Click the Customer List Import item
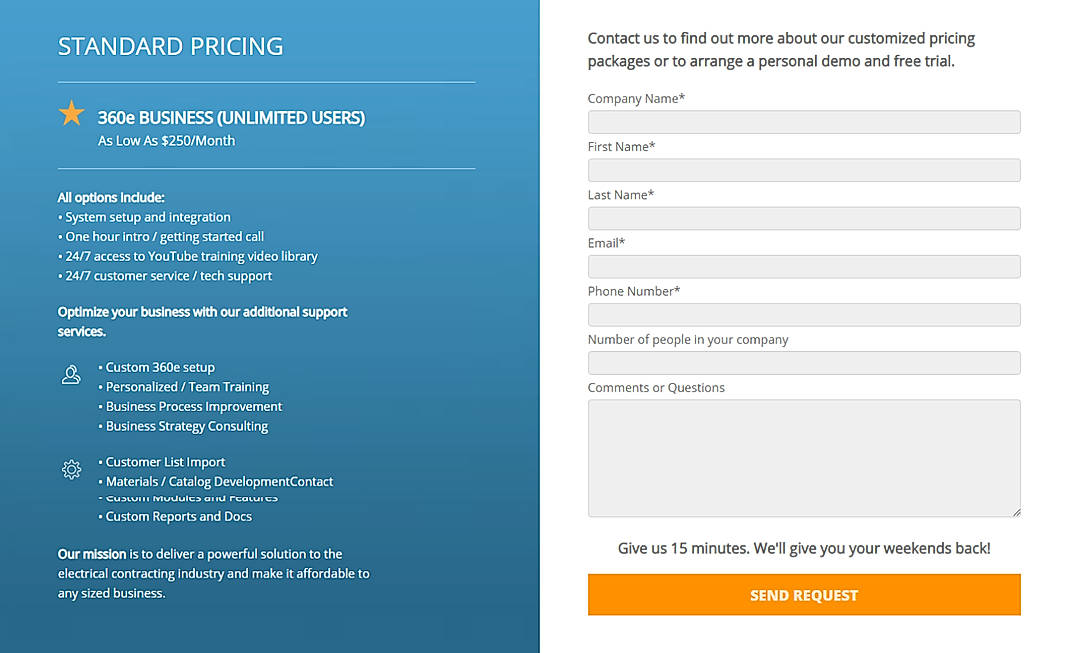Screen dimensions: 1070x653 click(x=162, y=462)
